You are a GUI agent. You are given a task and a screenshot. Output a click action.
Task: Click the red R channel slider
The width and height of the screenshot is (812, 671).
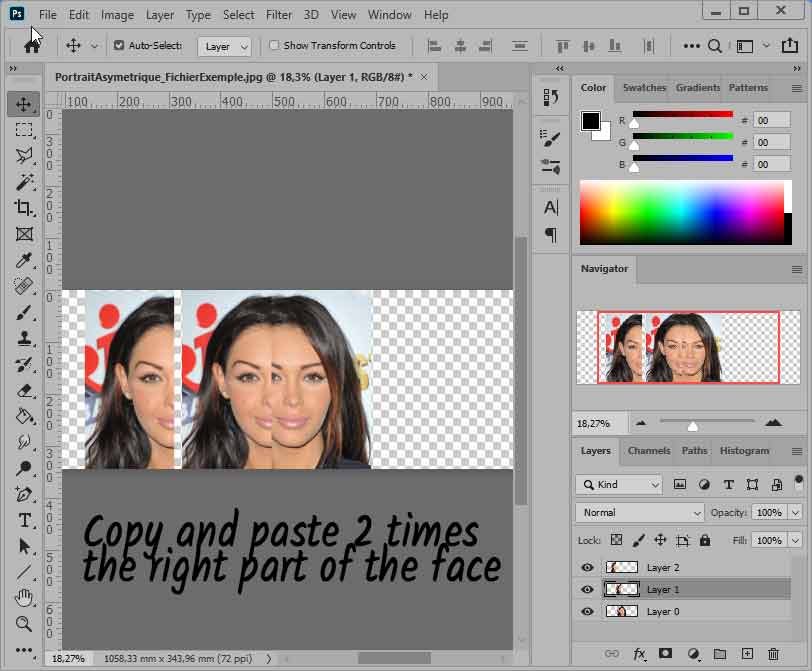[x=683, y=114]
